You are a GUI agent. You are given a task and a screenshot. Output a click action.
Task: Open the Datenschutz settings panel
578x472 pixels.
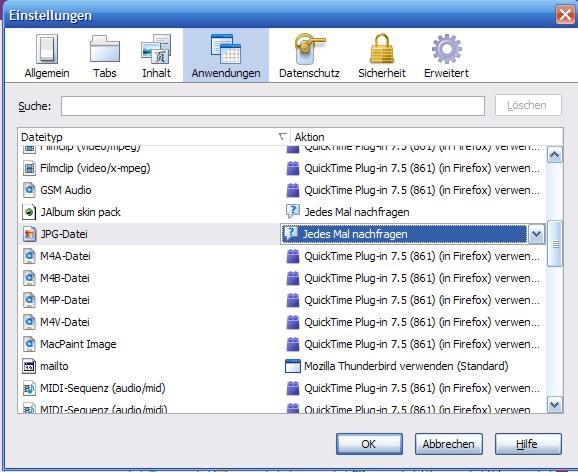point(309,56)
